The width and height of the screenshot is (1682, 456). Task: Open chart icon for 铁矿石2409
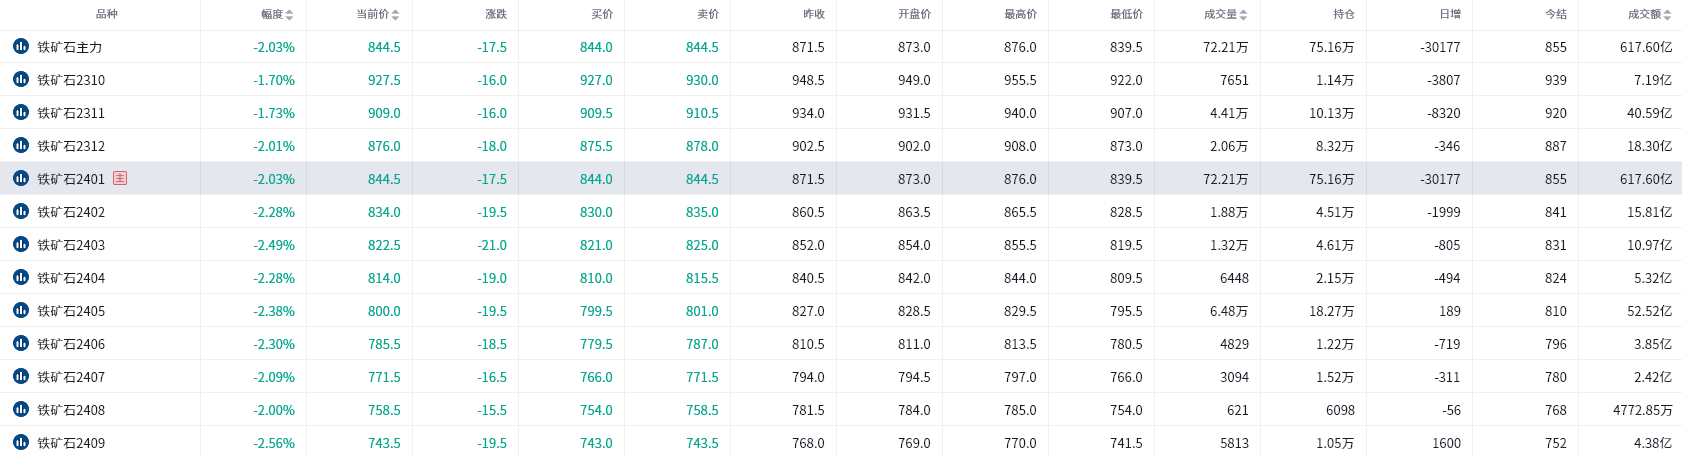click(x=21, y=442)
